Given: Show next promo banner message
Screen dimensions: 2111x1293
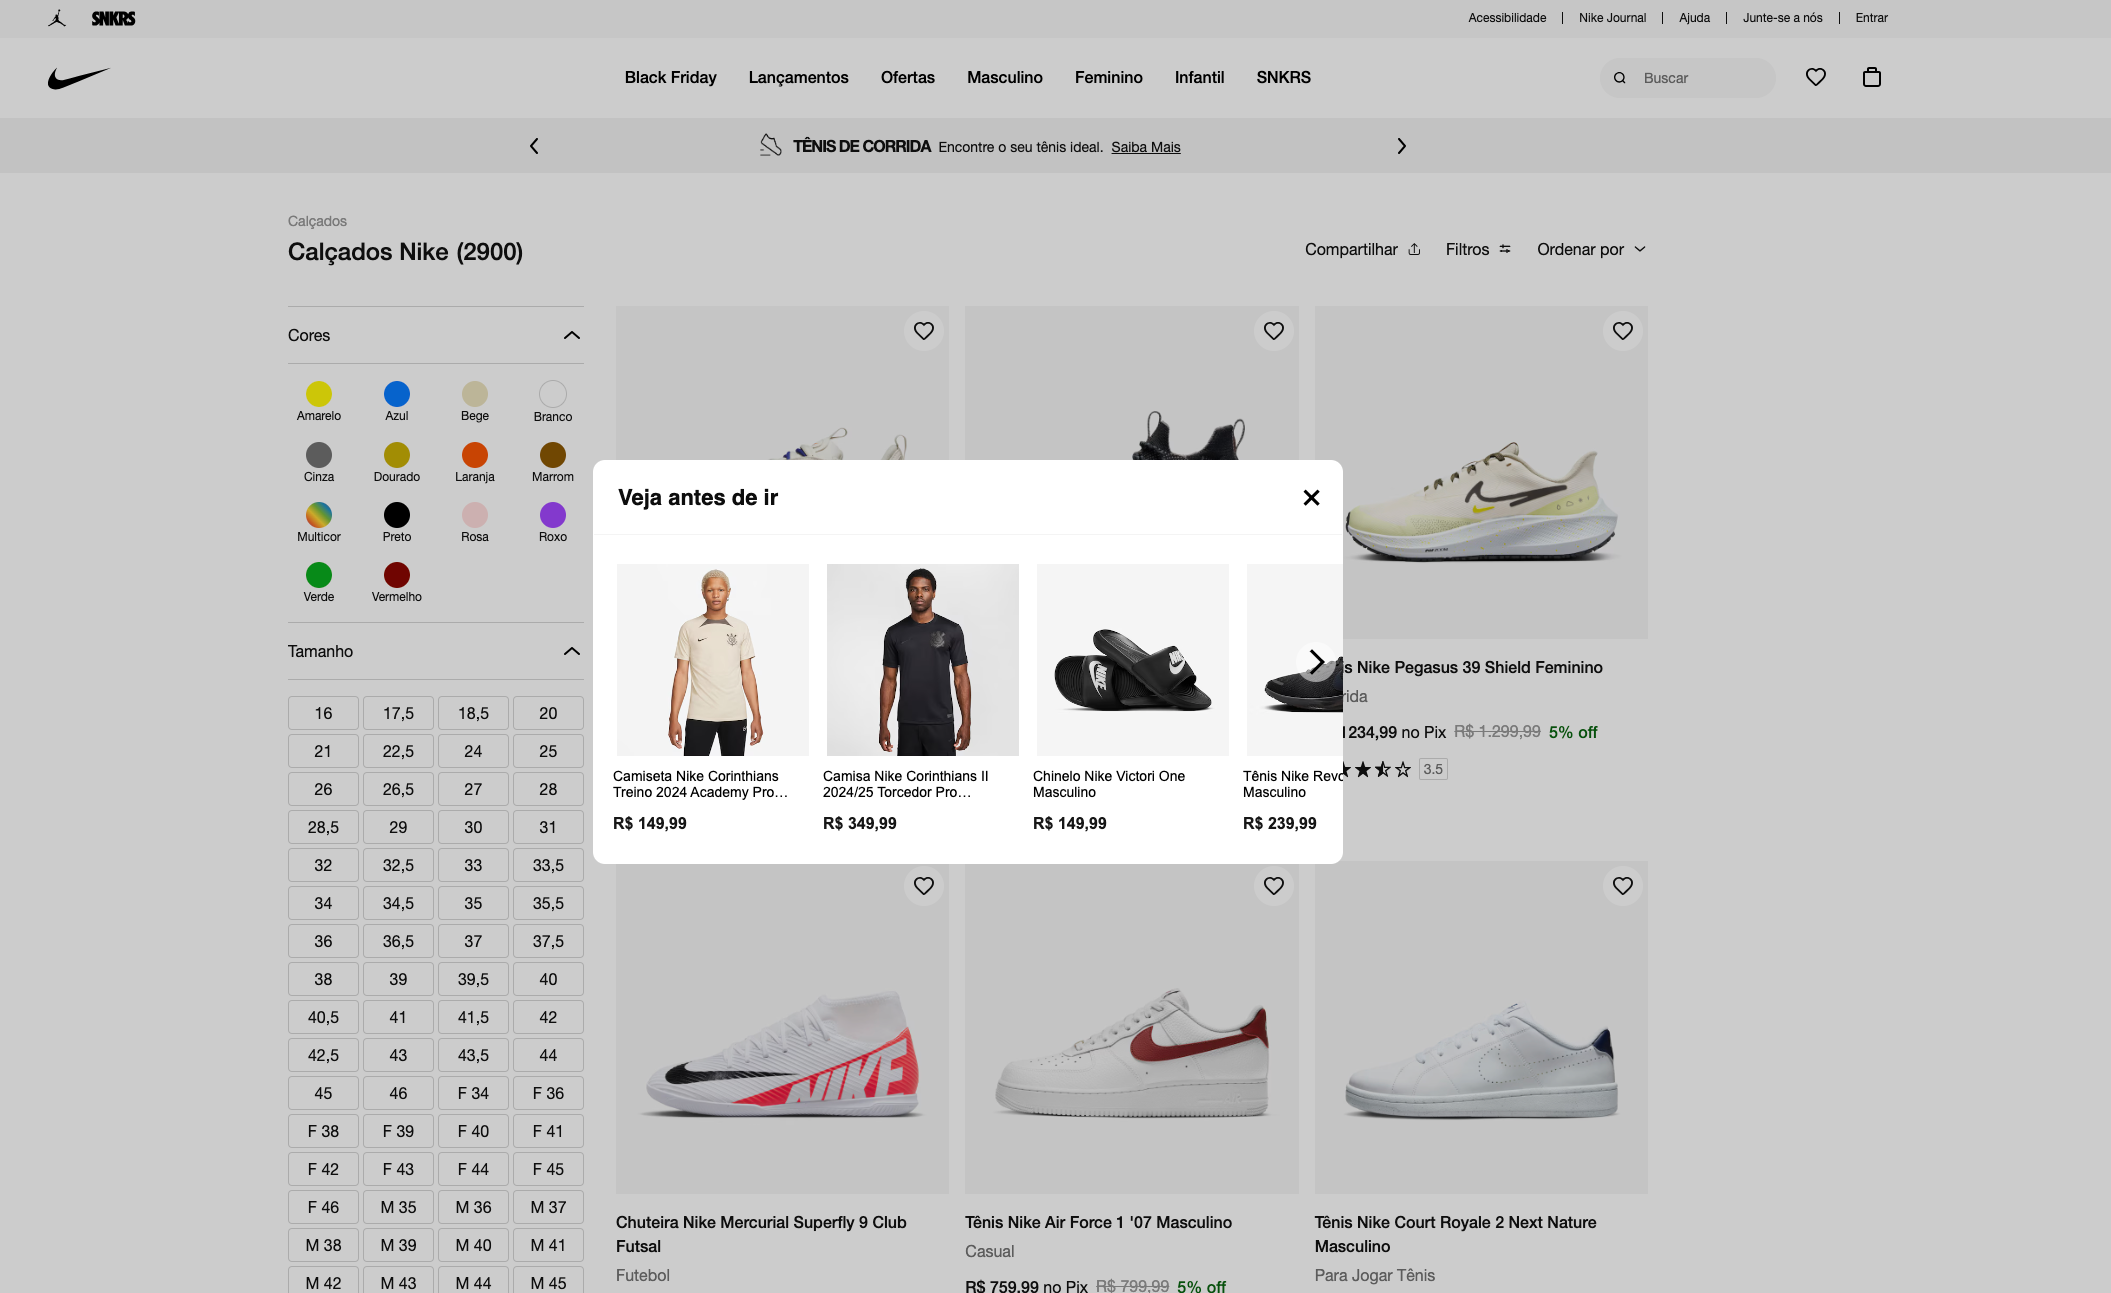Looking at the screenshot, I should pyautogui.click(x=1401, y=146).
